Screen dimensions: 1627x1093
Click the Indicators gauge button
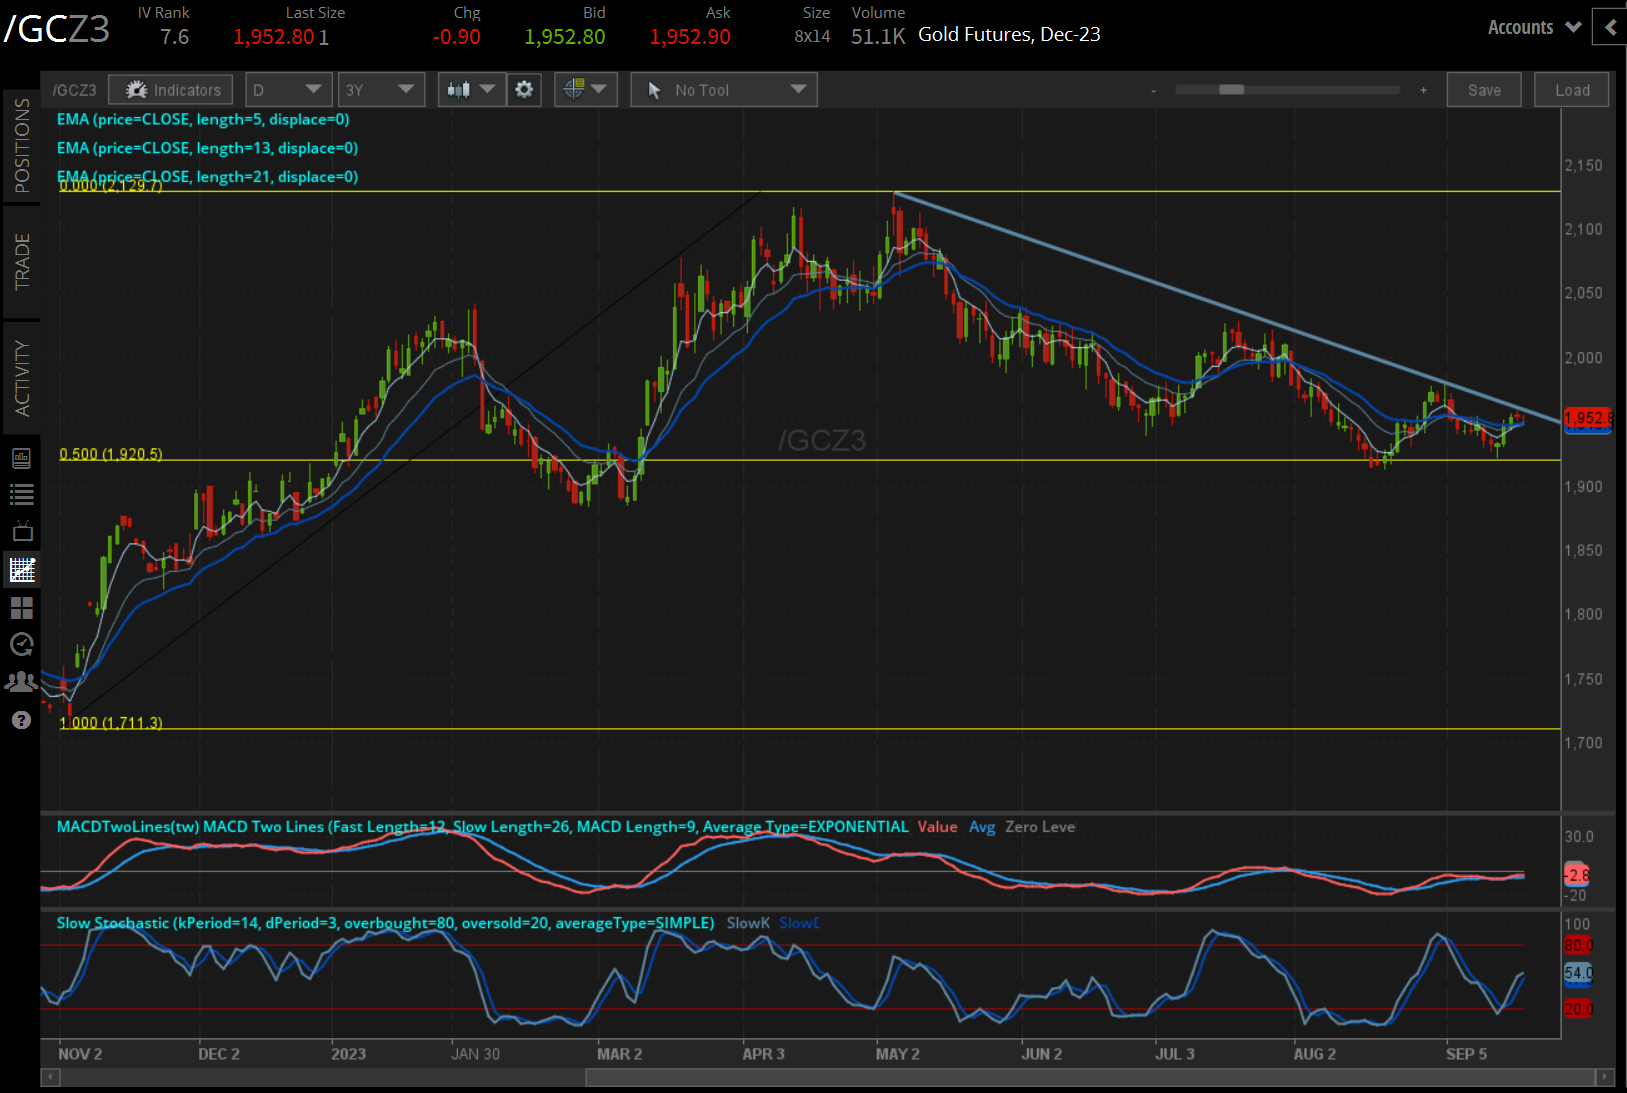pyautogui.click(x=171, y=90)
